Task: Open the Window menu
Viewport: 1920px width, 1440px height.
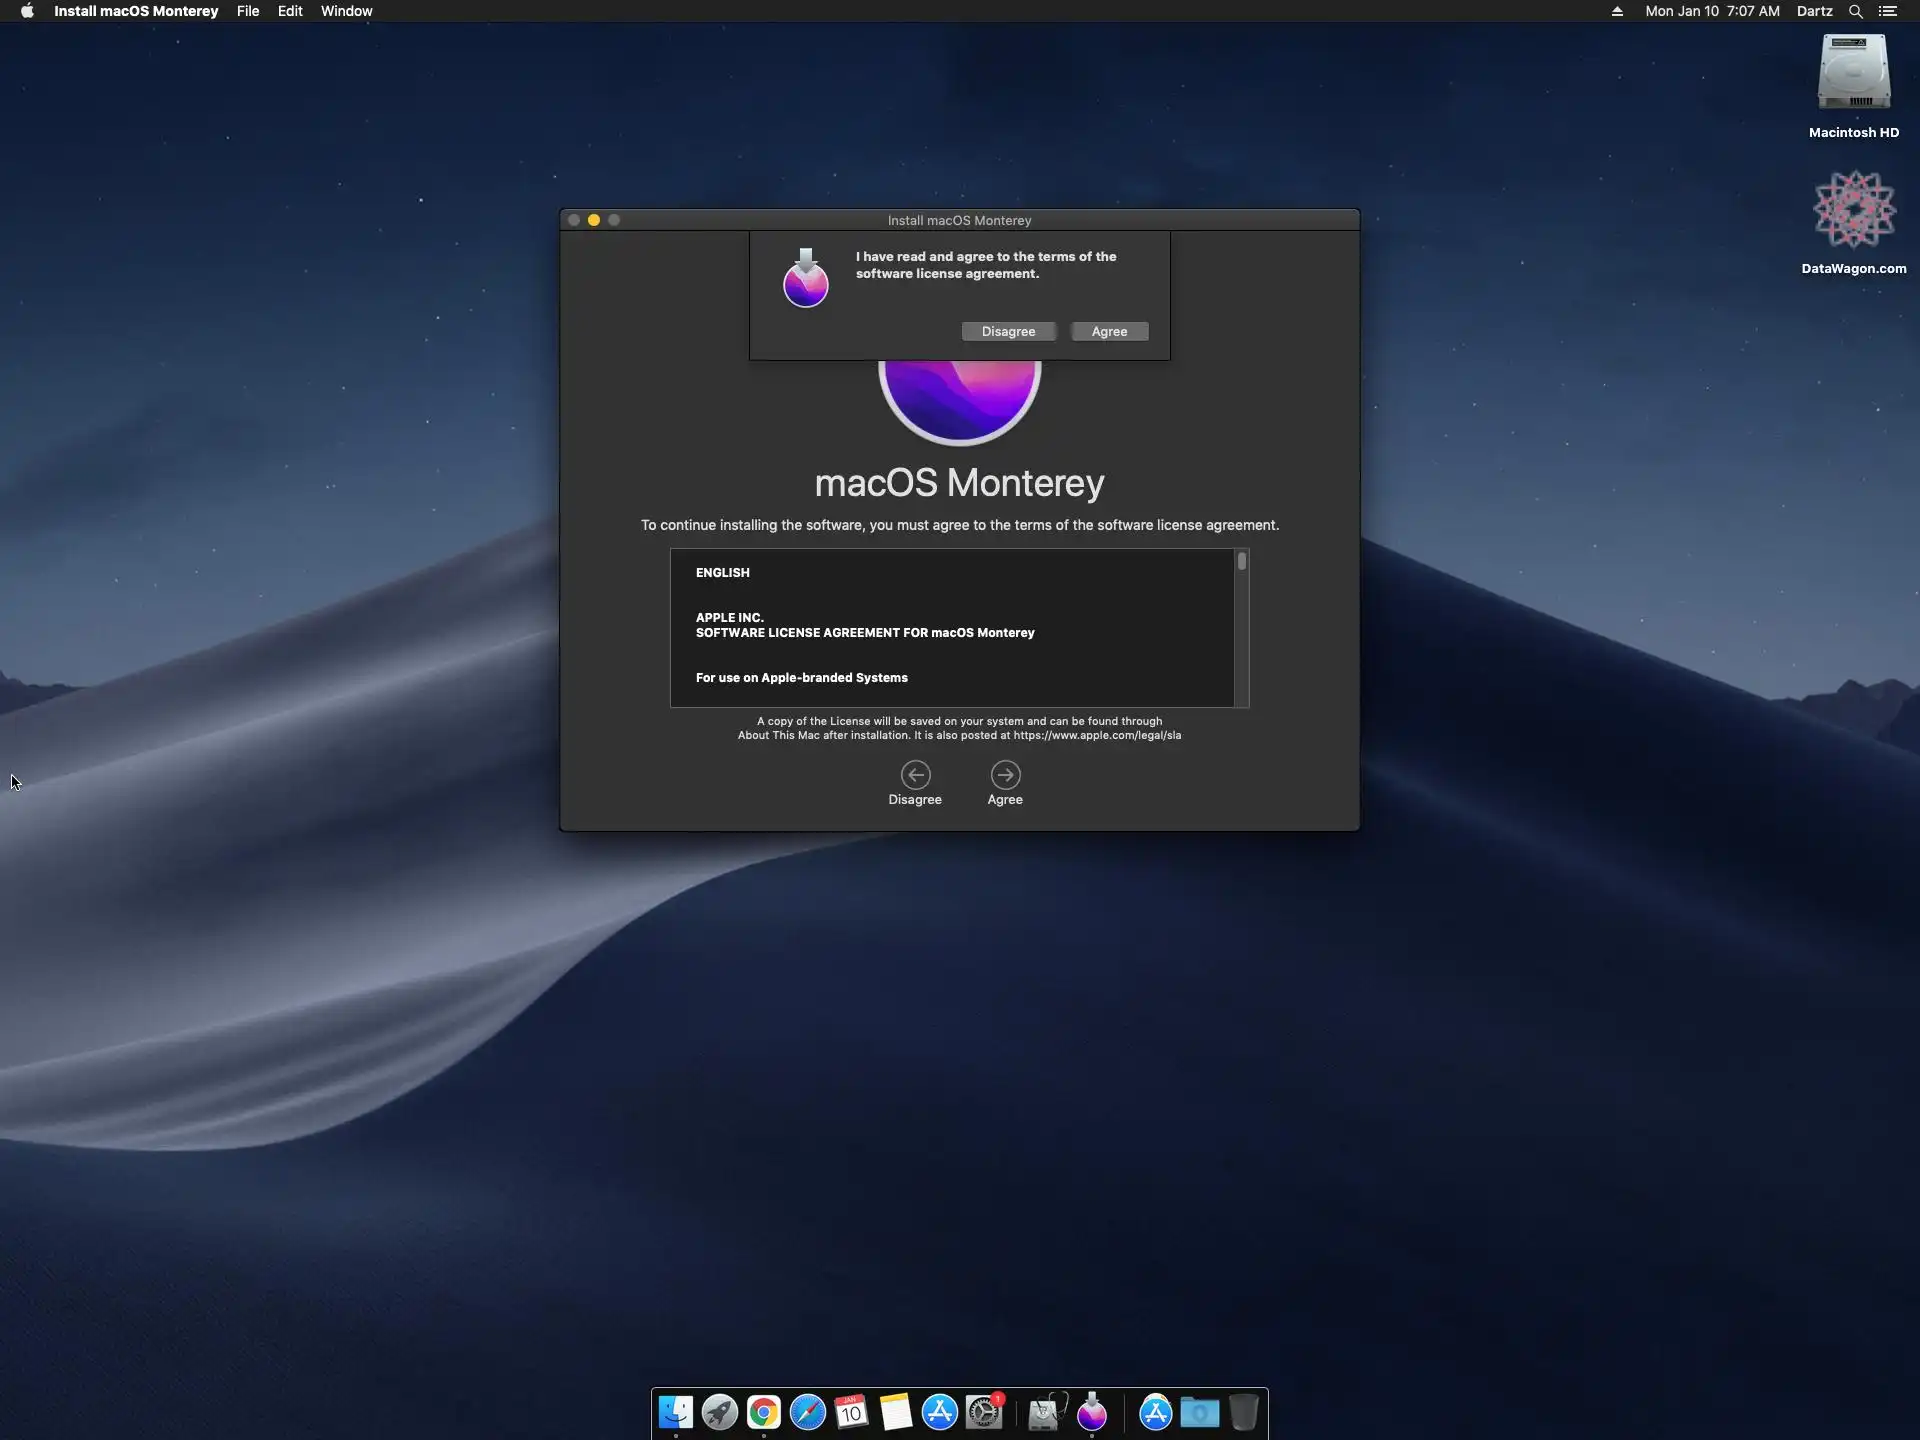Action: tap(346, 11)
